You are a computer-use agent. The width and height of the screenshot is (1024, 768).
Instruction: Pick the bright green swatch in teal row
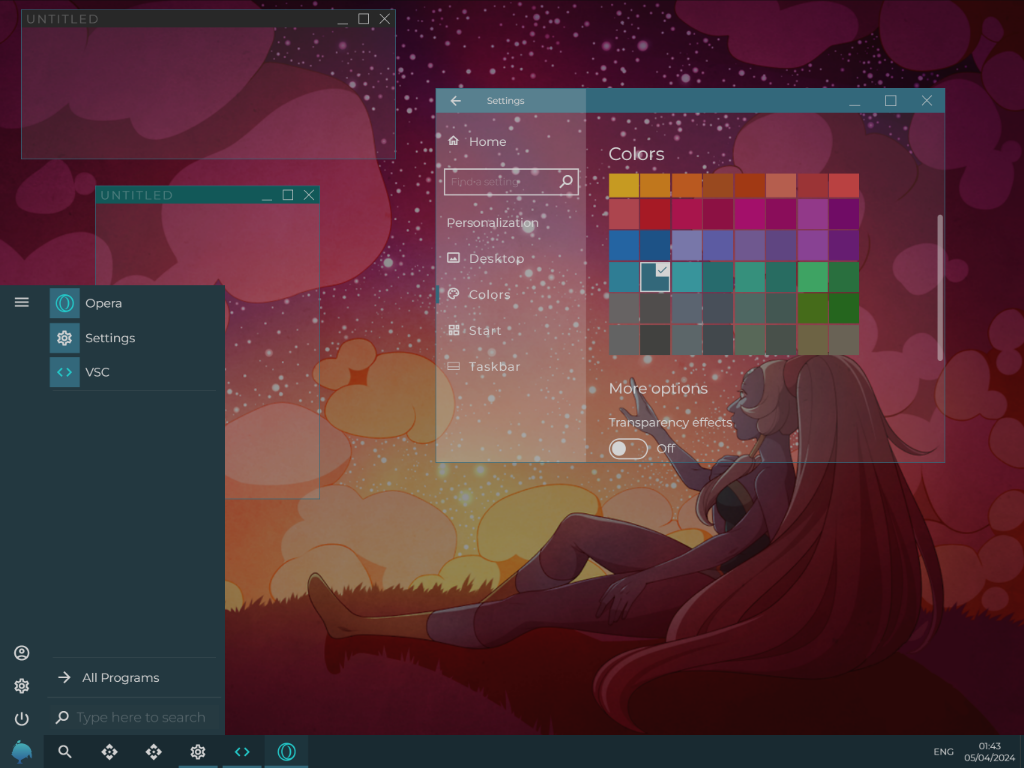pos(812,277)
